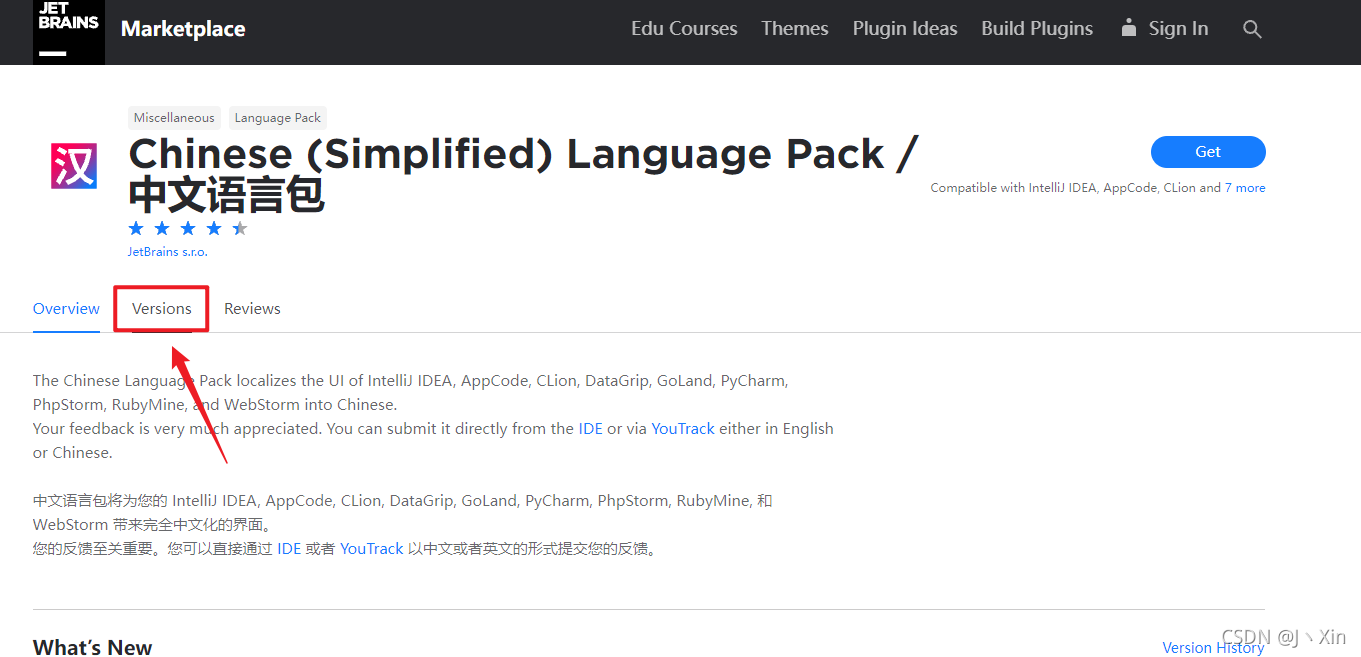Click the star rating row
Screen dimensions: 1361x657
(188, 228)
